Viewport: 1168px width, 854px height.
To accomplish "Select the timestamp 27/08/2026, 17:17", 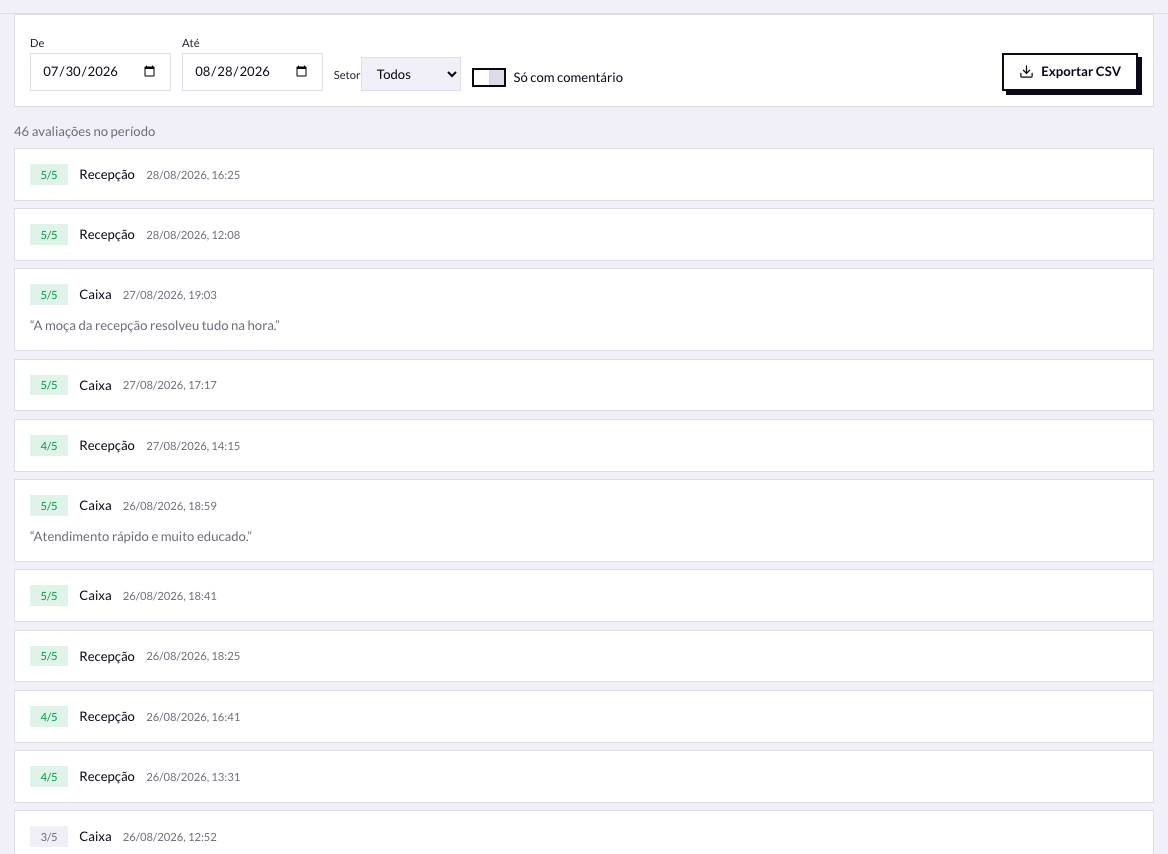I will (170, 385).
